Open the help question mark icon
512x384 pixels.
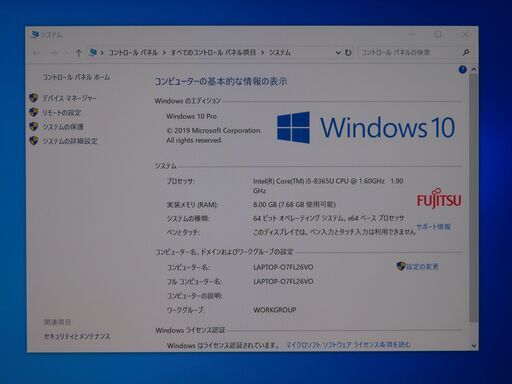click(x=462, y=69)
